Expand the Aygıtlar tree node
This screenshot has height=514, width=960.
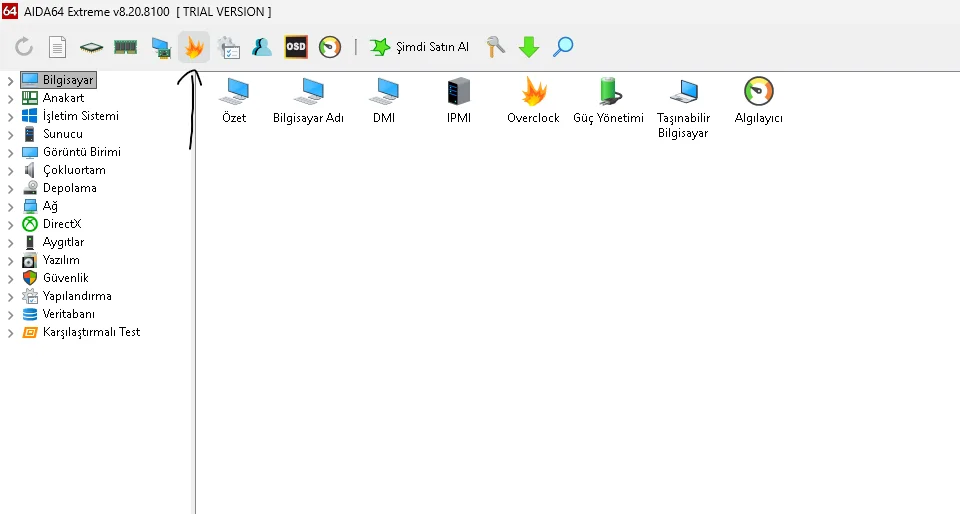click(10, 243)
